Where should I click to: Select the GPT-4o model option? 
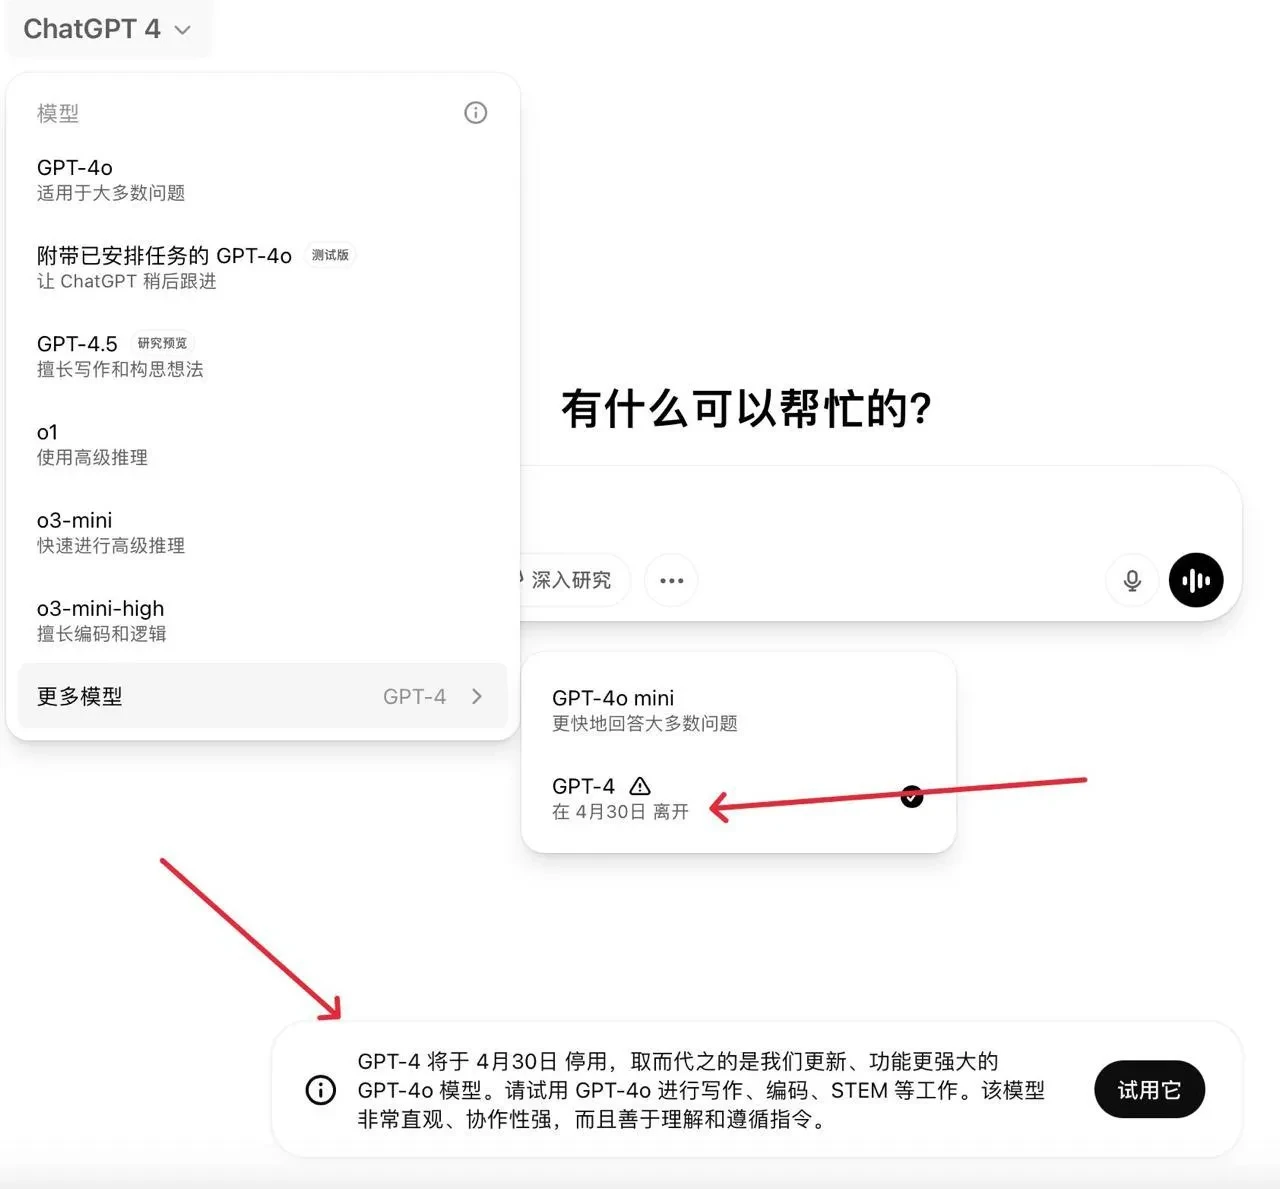[x=262, y=179]
